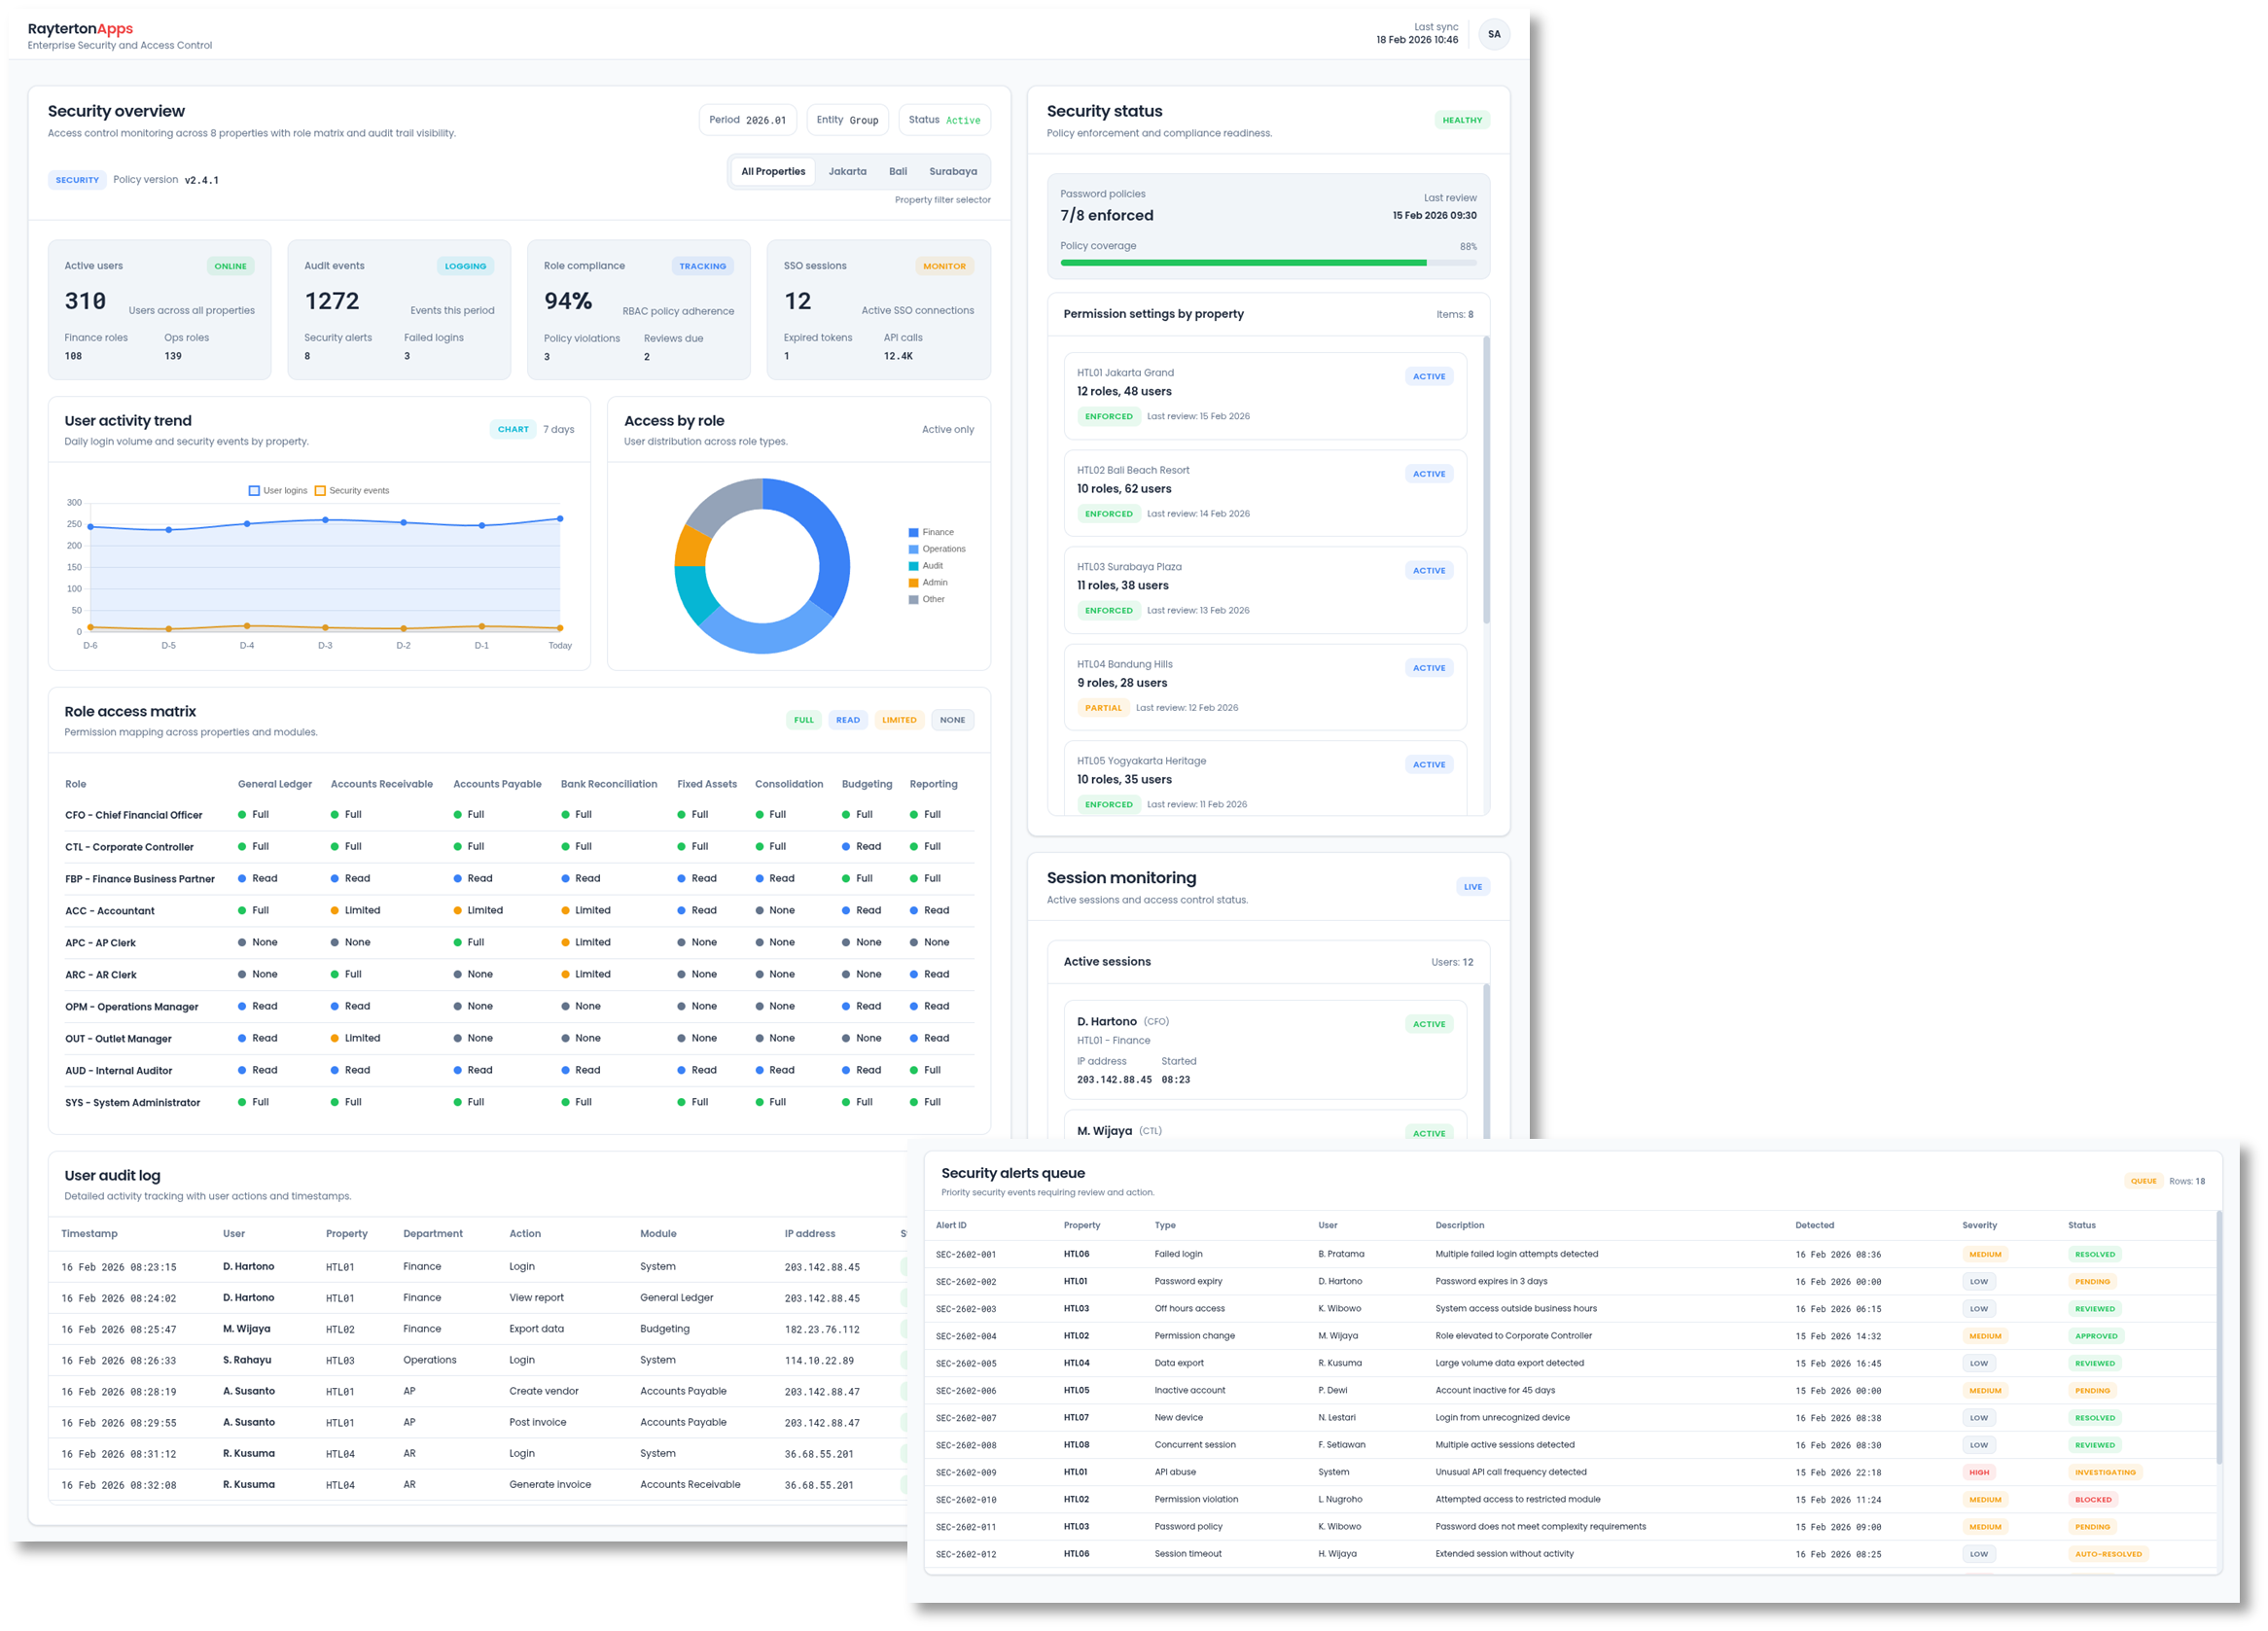Open the Entity Group dropdown

tap(847, 119)
